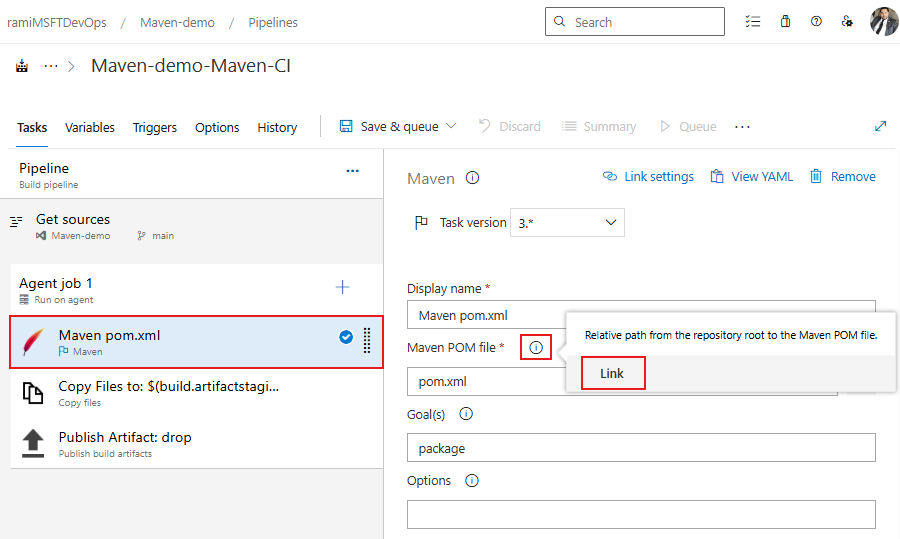Open Pipeline more options ellipsis
Screen dimensions: 900x539
click(352, 171)
